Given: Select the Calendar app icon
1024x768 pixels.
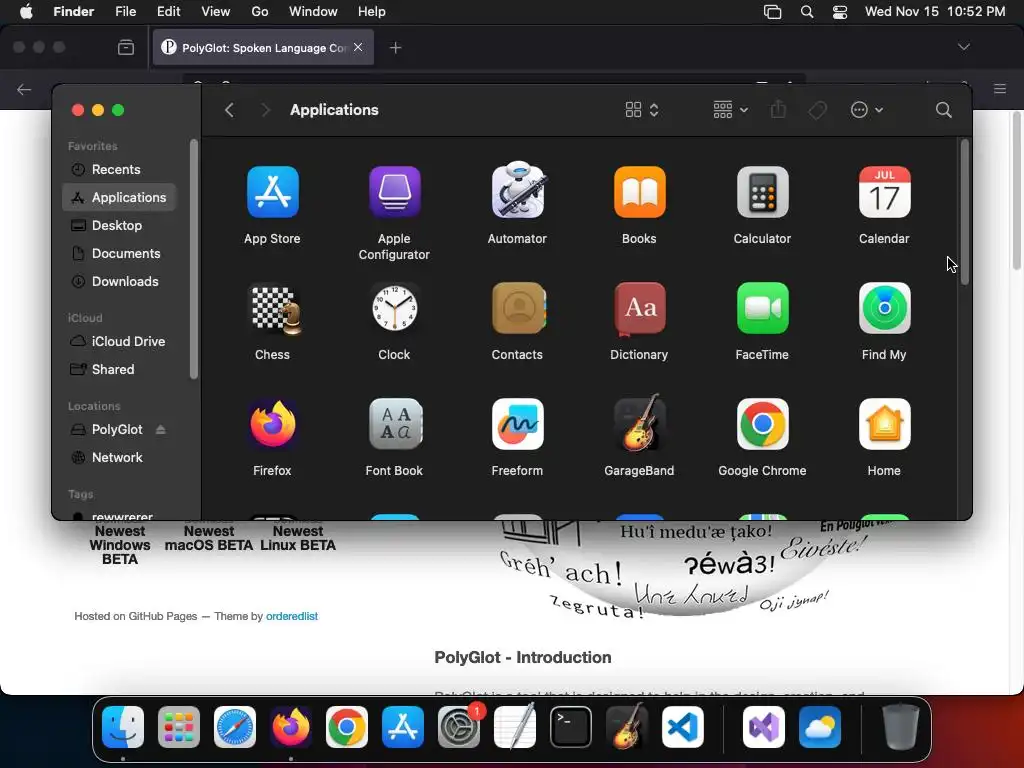Looking at the screenshot, I should (x=884, y=192).
